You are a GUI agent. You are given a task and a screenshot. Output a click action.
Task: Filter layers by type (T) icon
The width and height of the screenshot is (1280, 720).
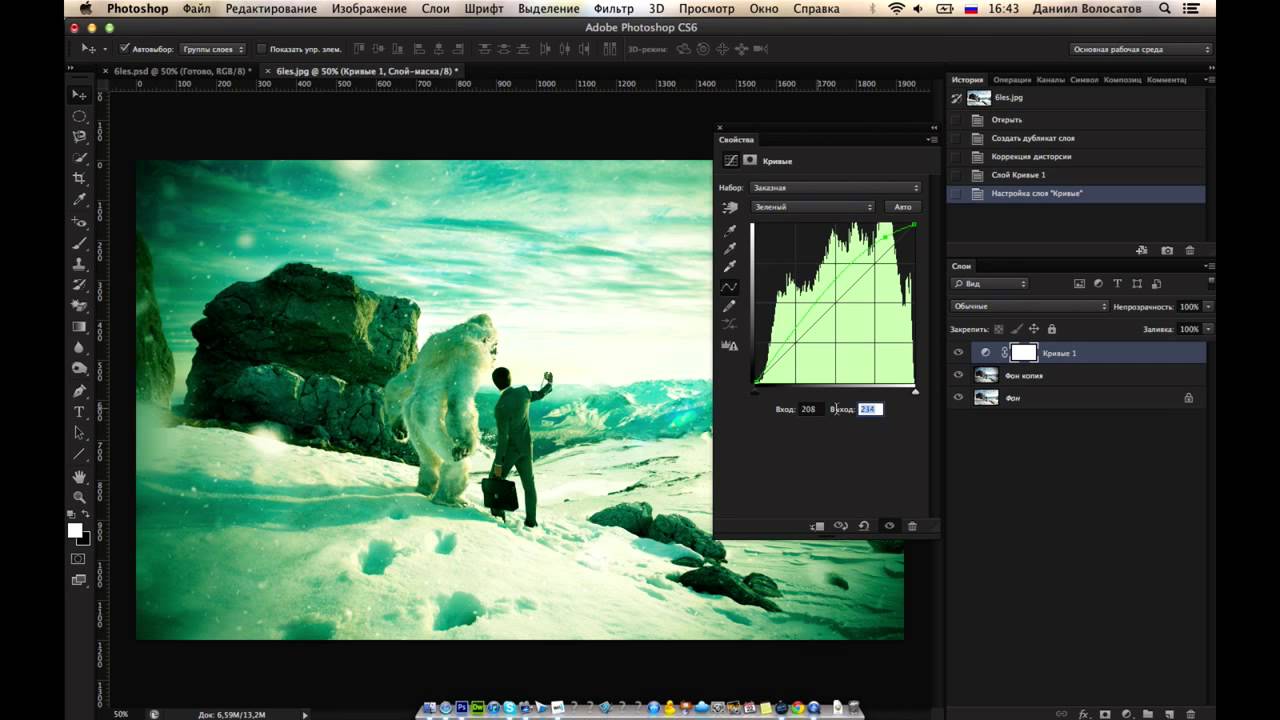1117,284
